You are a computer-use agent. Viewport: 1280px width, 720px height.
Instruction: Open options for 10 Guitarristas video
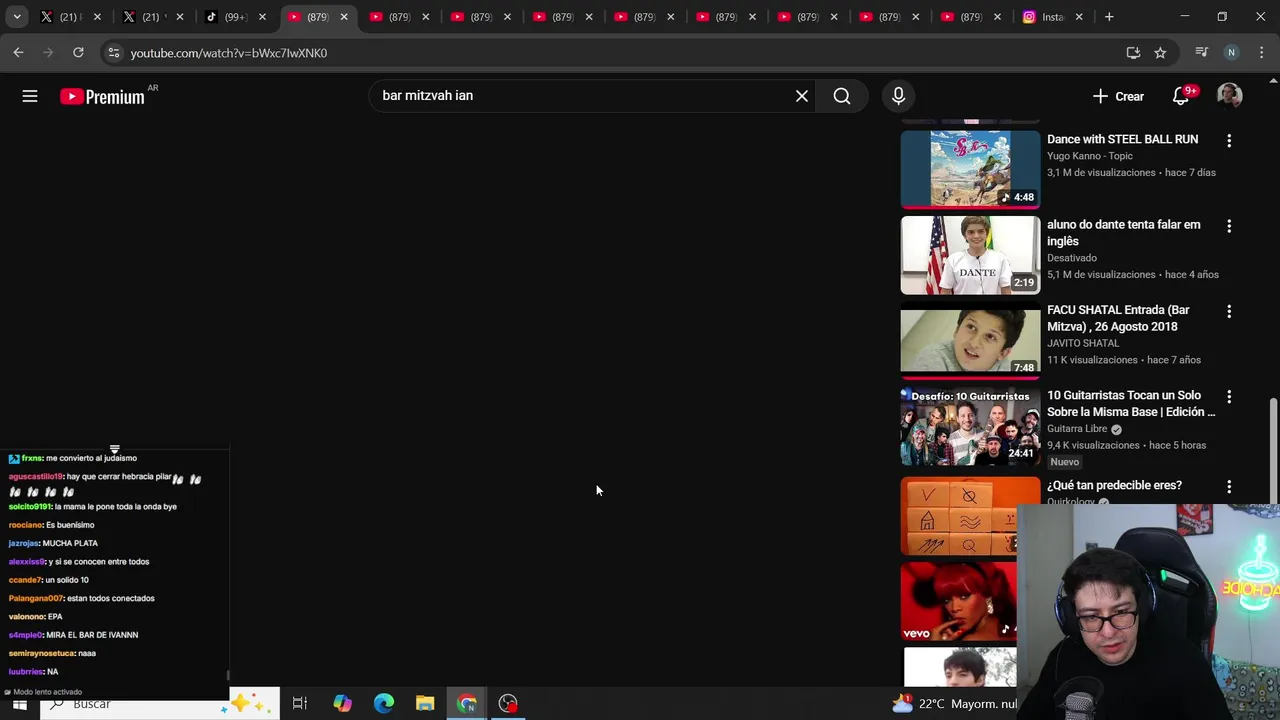tap(1229, 397)
